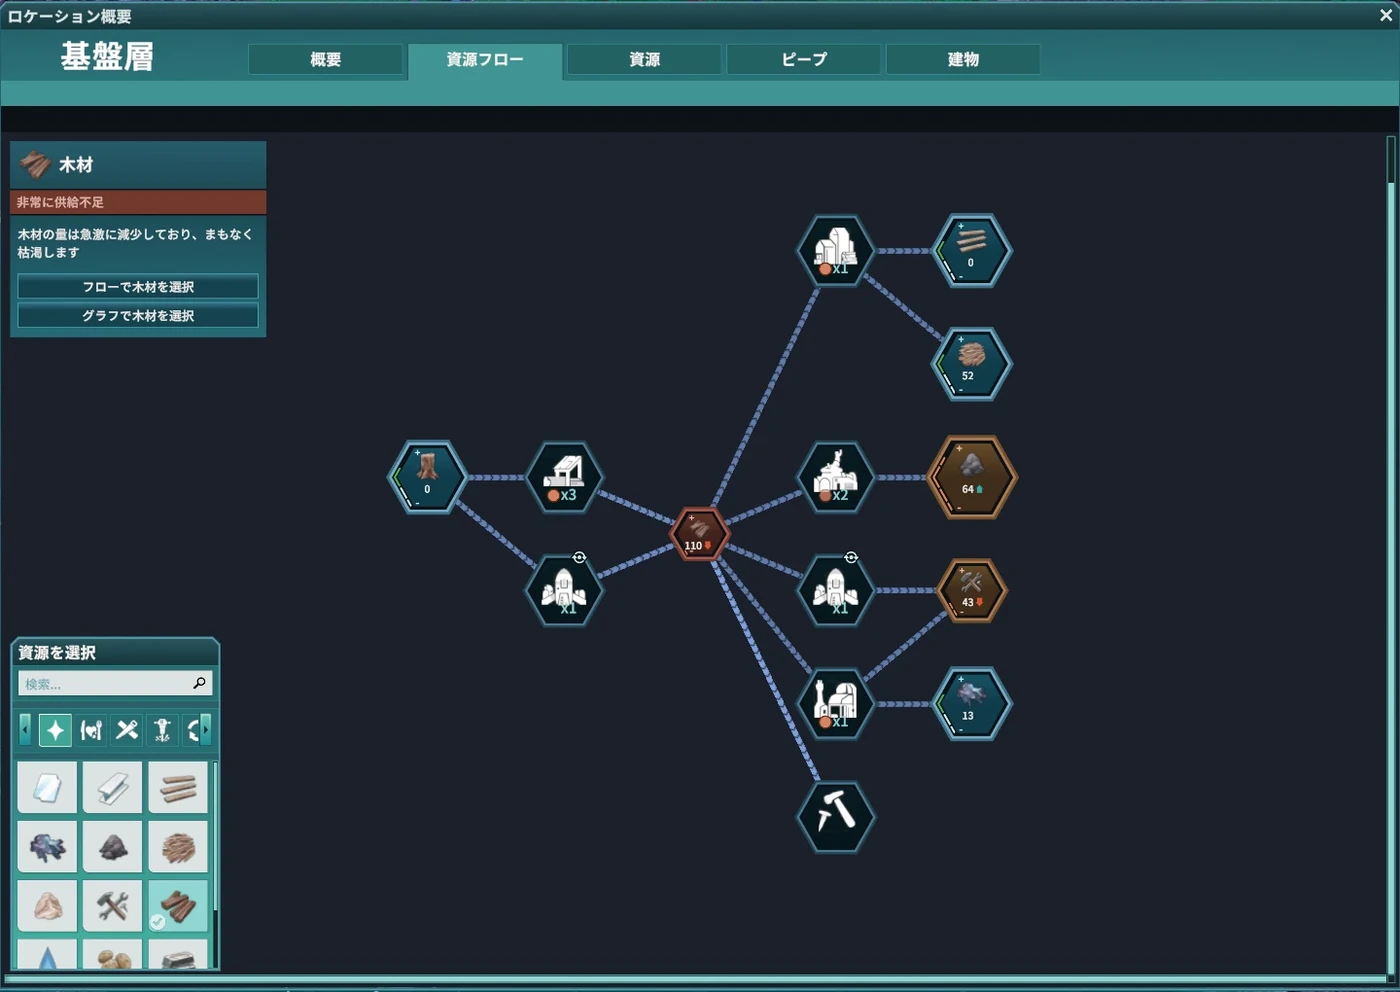Toggle the all-resources star category filter
The height and width of the screenshot is (992, 1400).
(x=55, y=730)
